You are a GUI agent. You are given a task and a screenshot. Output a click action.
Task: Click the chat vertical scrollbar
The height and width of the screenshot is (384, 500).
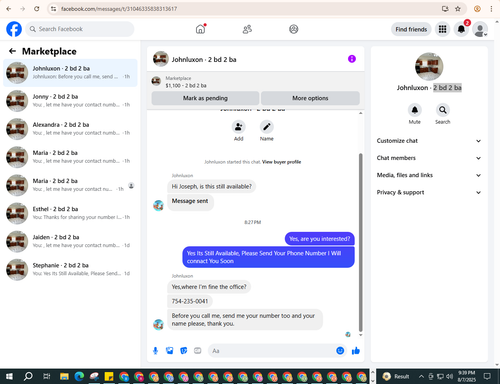tap(360, 242)
